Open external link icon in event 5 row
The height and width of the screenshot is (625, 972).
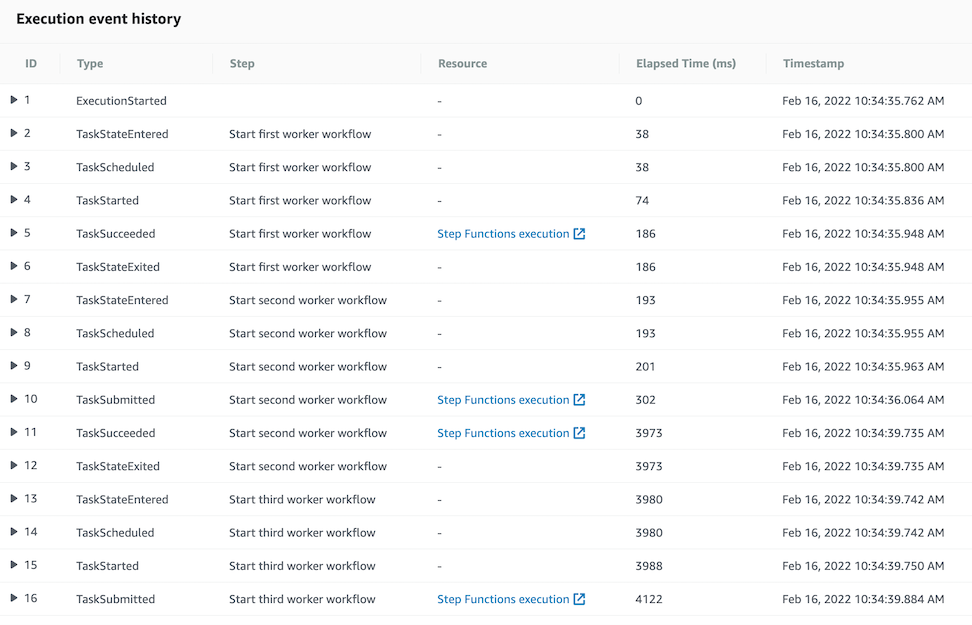pyautogui.click(x=579, y=234)
